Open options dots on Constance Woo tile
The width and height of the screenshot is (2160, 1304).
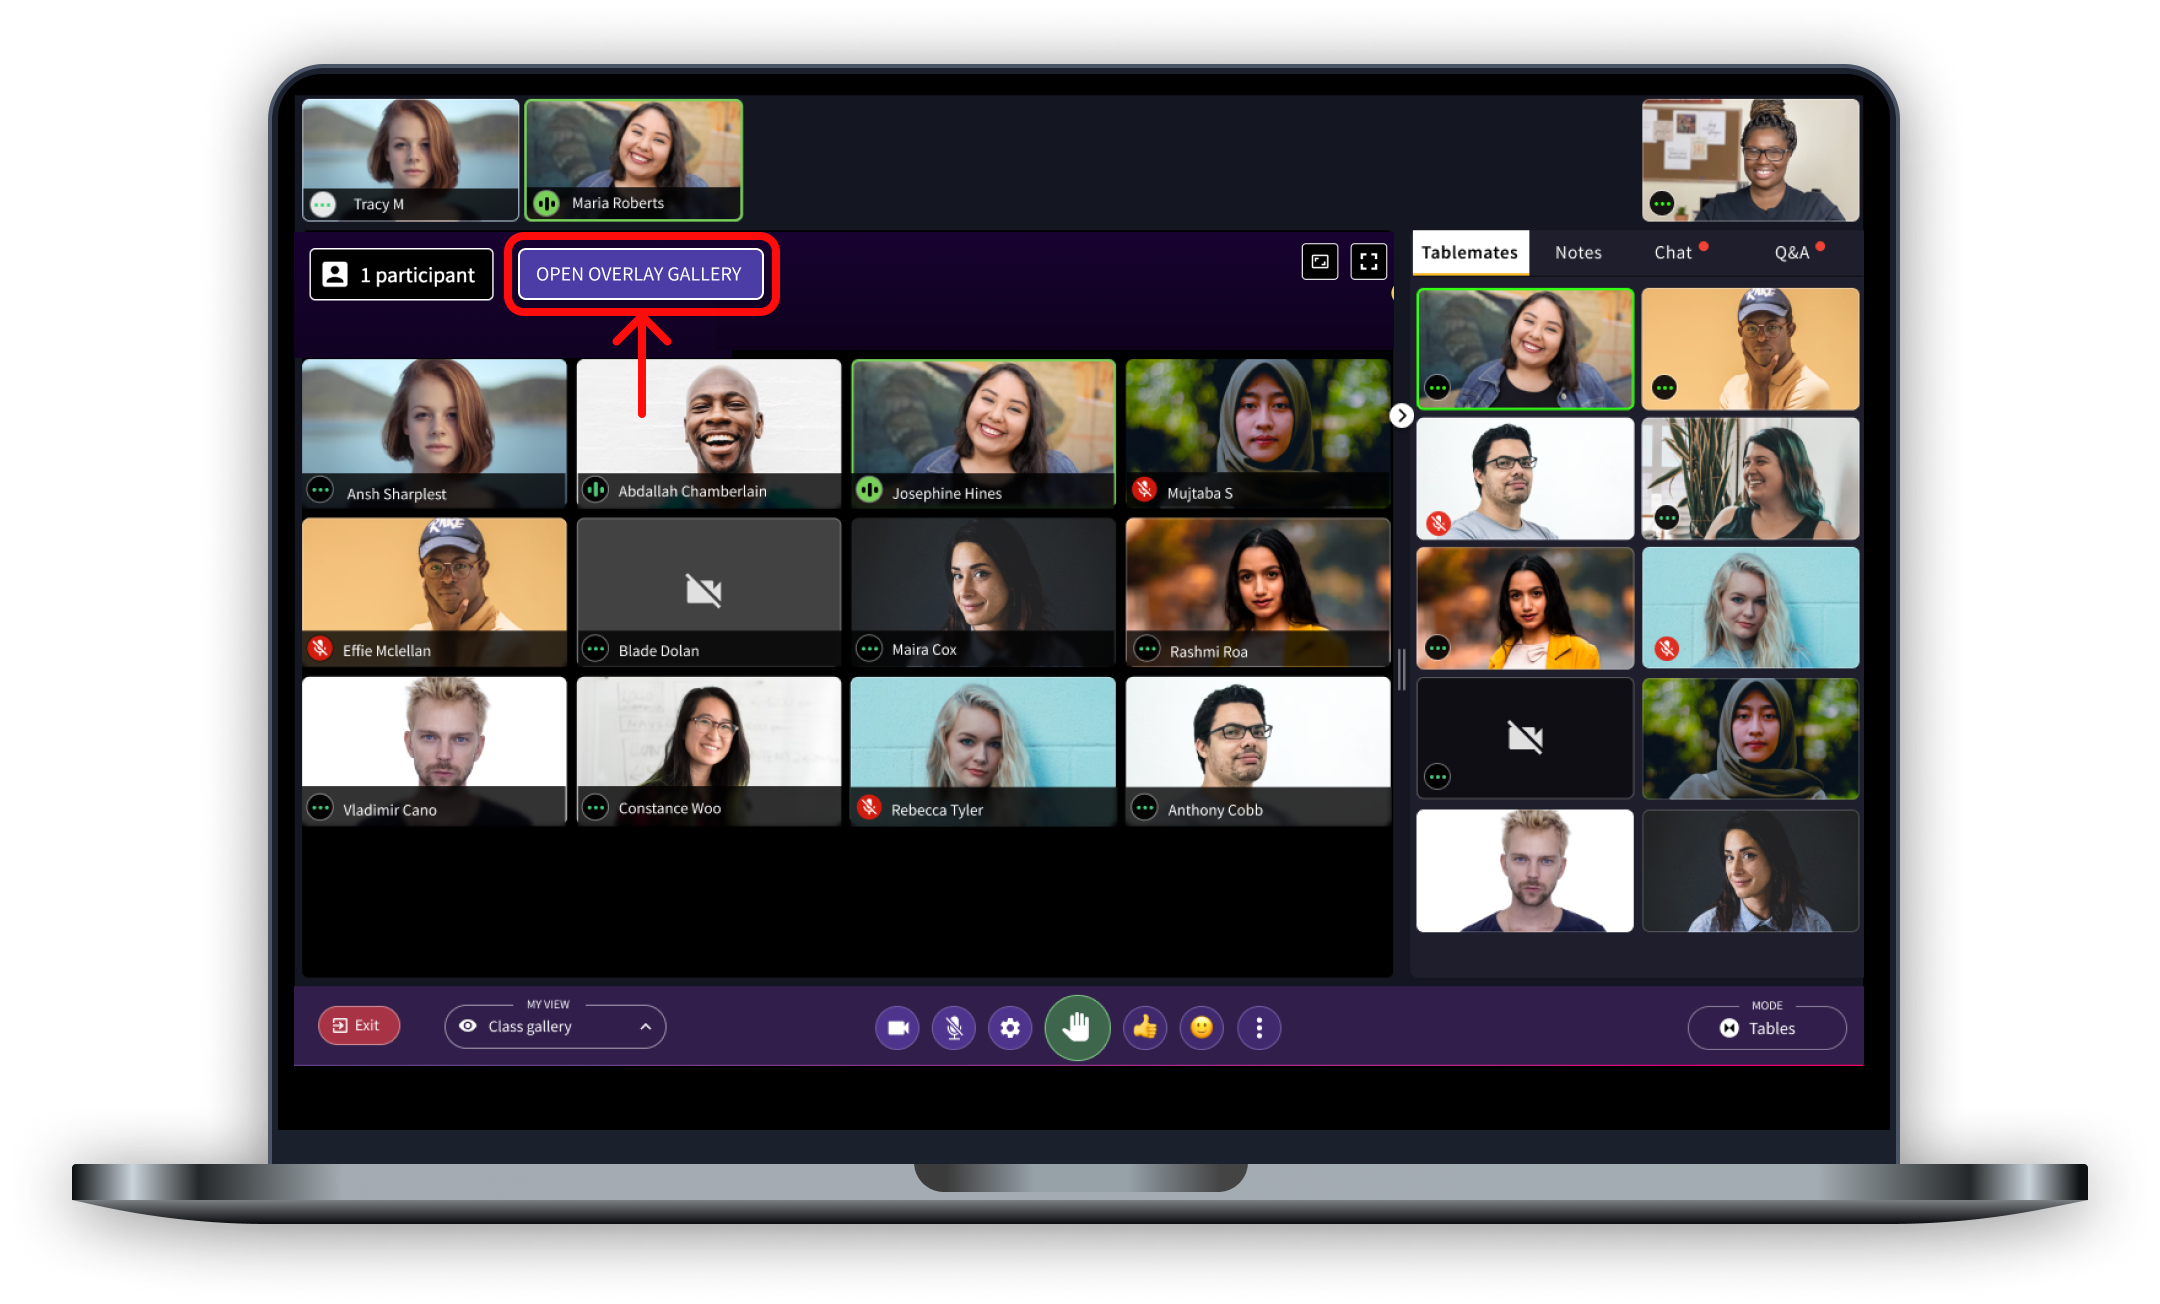tap(595, 807)
